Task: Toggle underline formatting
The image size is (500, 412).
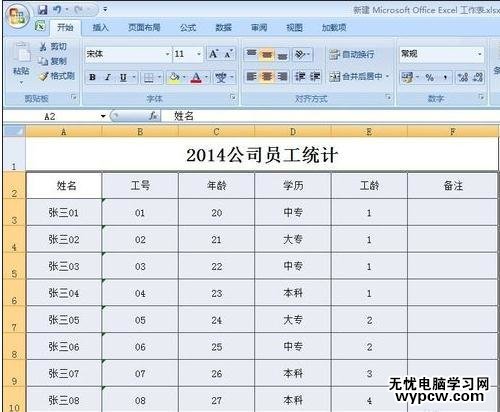Action: click(123, 78)
